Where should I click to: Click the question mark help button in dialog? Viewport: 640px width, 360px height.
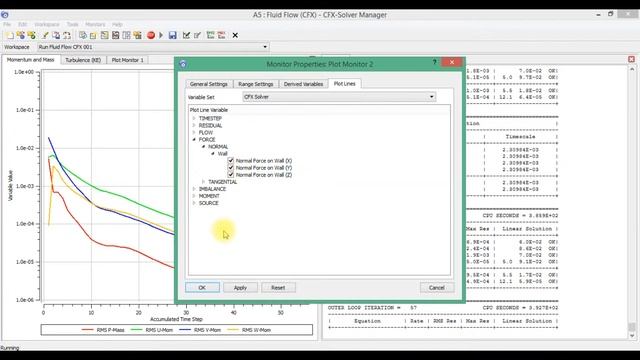click(434, 62)
